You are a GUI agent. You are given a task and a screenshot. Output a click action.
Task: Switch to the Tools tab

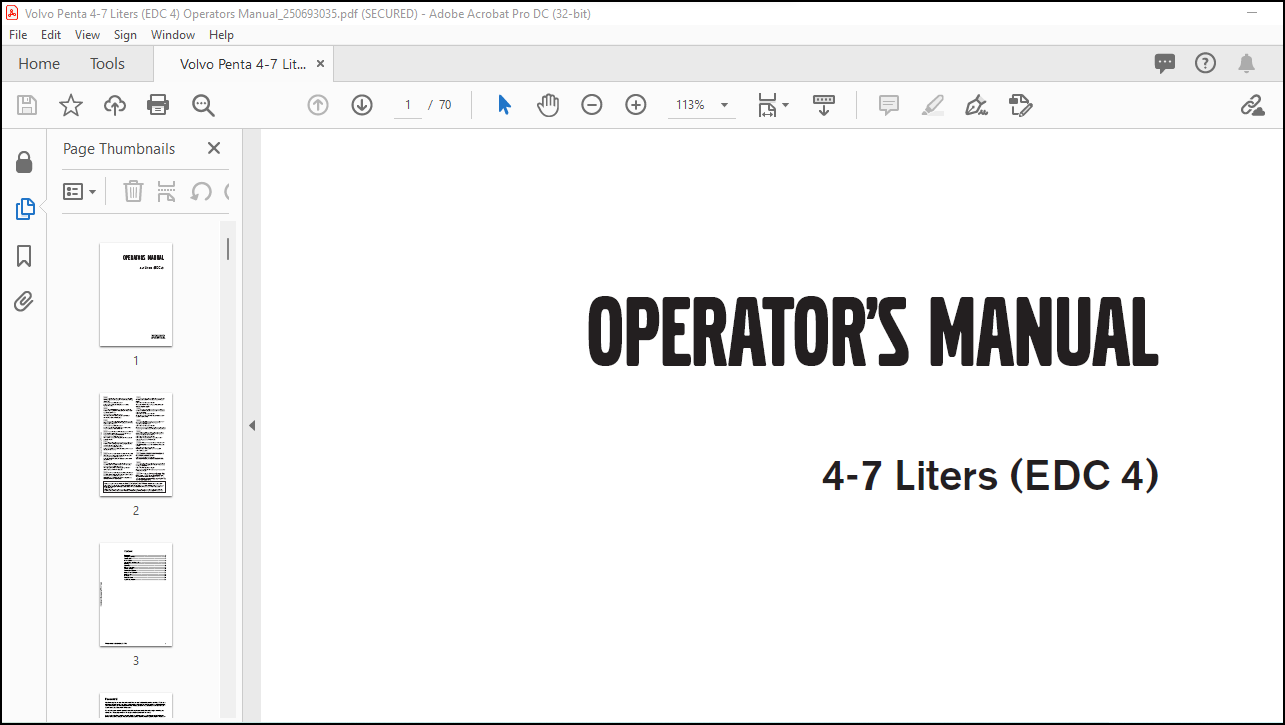click(x=107, y=64)
